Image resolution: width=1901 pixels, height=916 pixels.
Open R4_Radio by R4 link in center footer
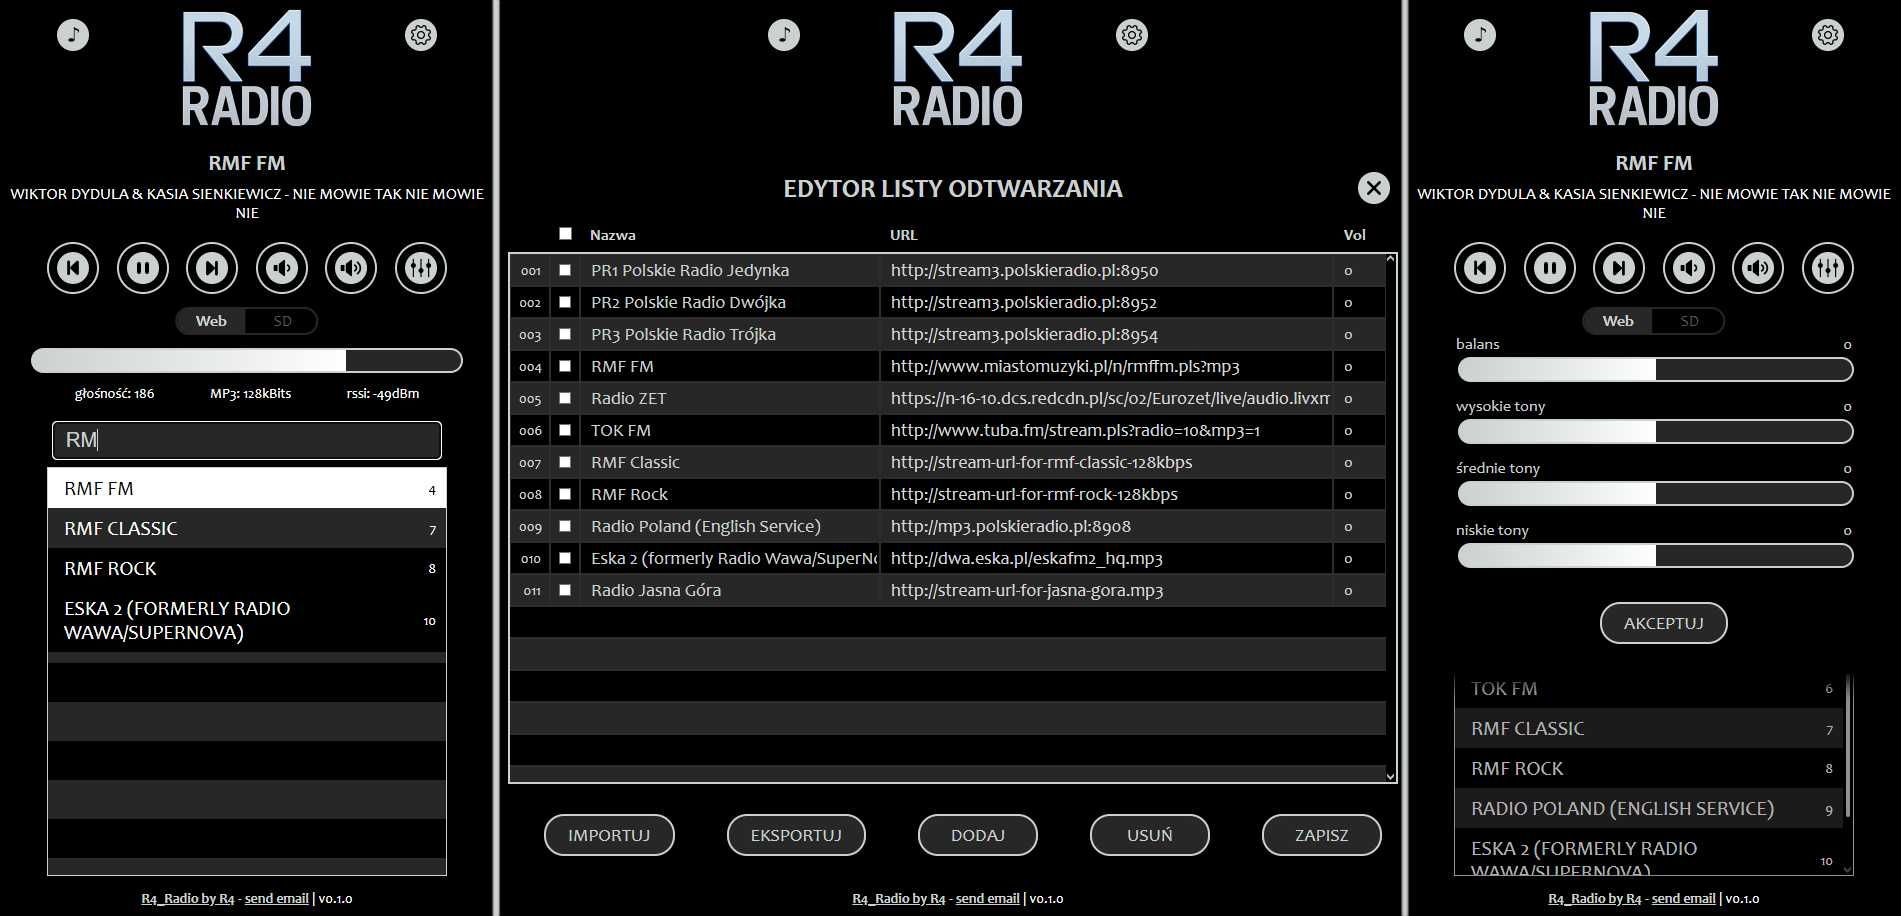coord(898,898)
